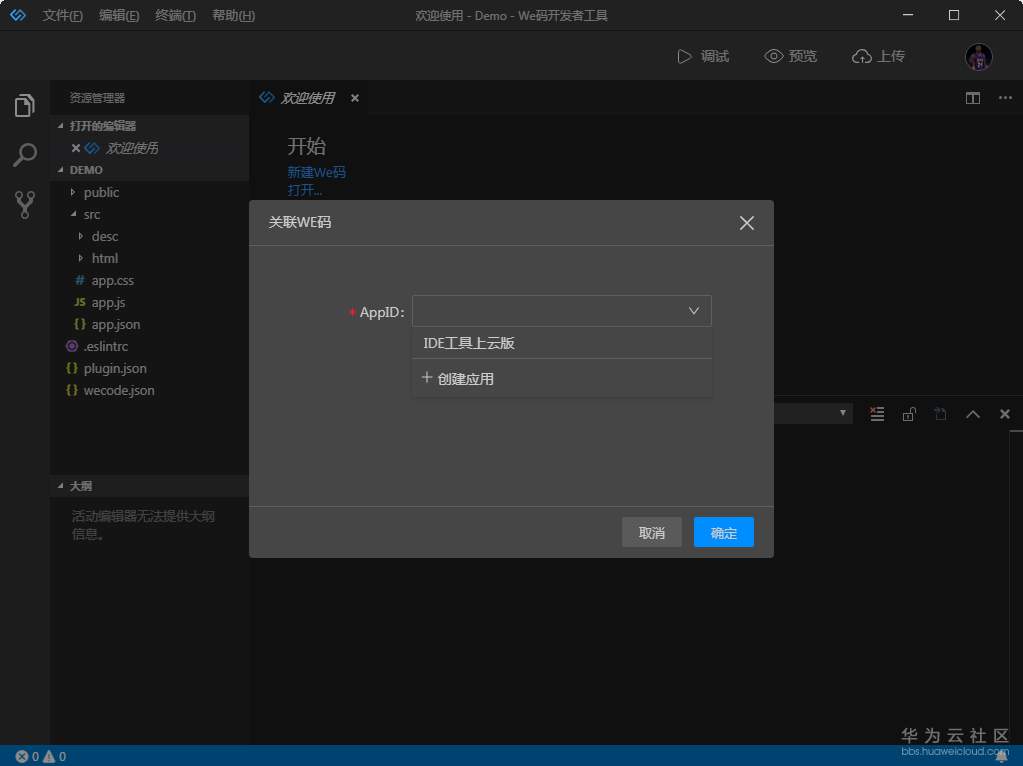This screenshot has width=1023, height=766.
Task: Close 欢迎使用 in open editors list
Action: [x=76, y=148]
